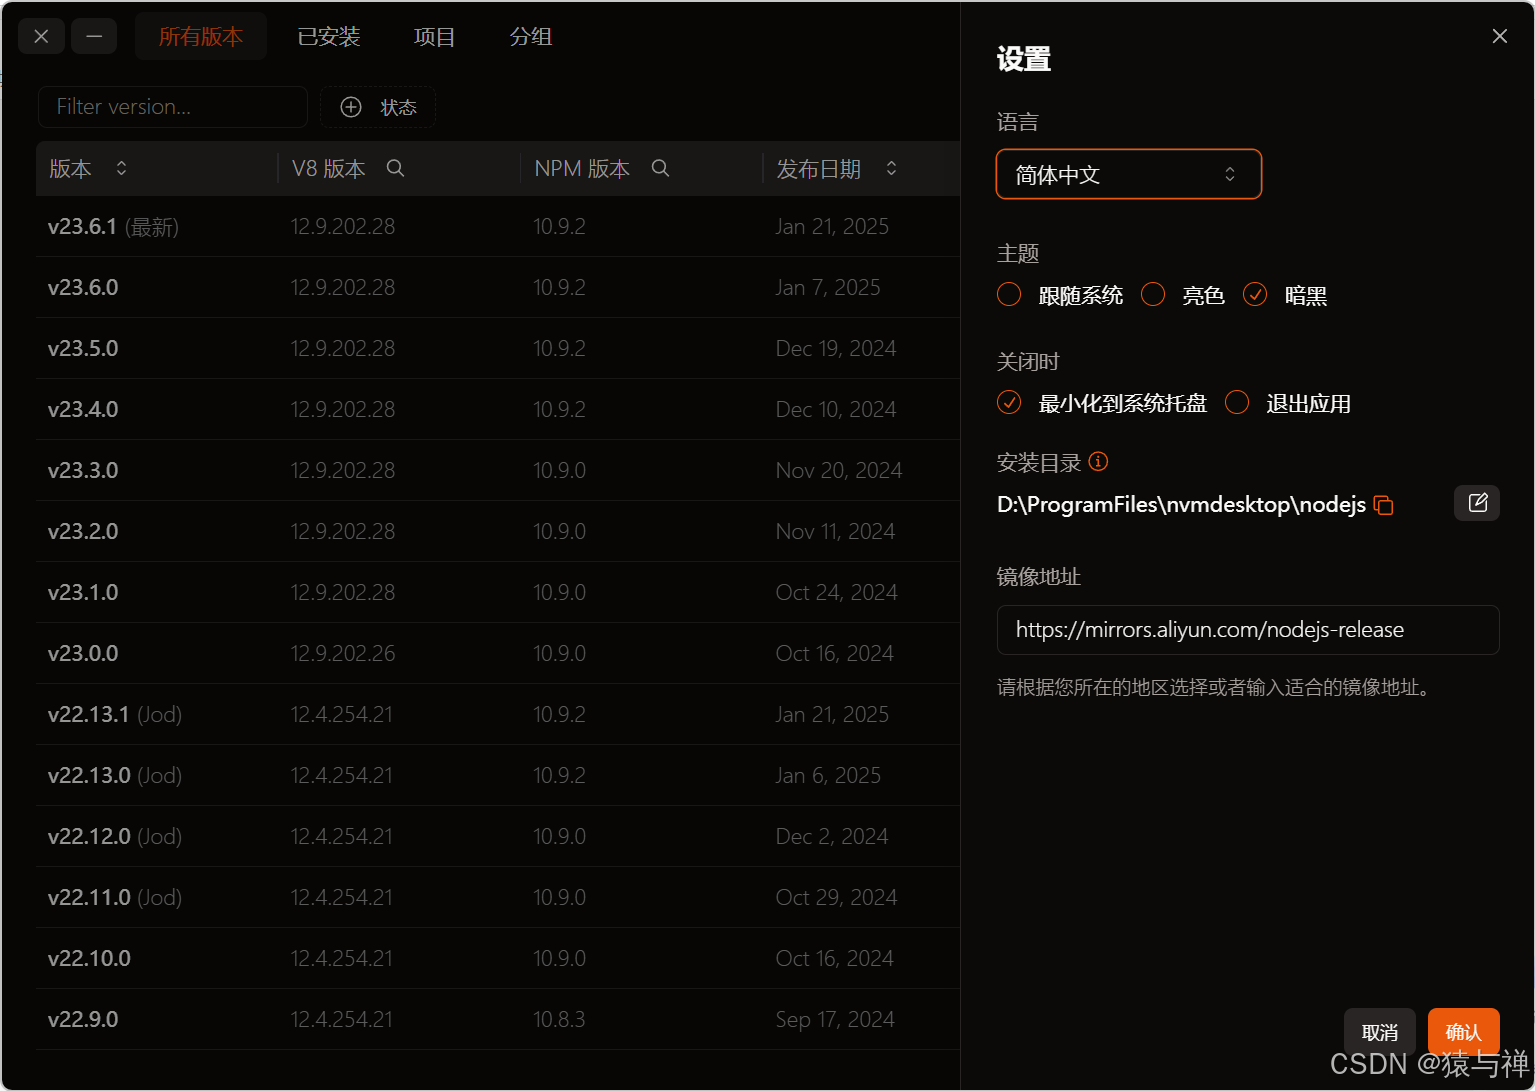Screen dimensions: 1535x1091
Task: Click the Dec 19, 2024 date cell
Action: (836, 349)
